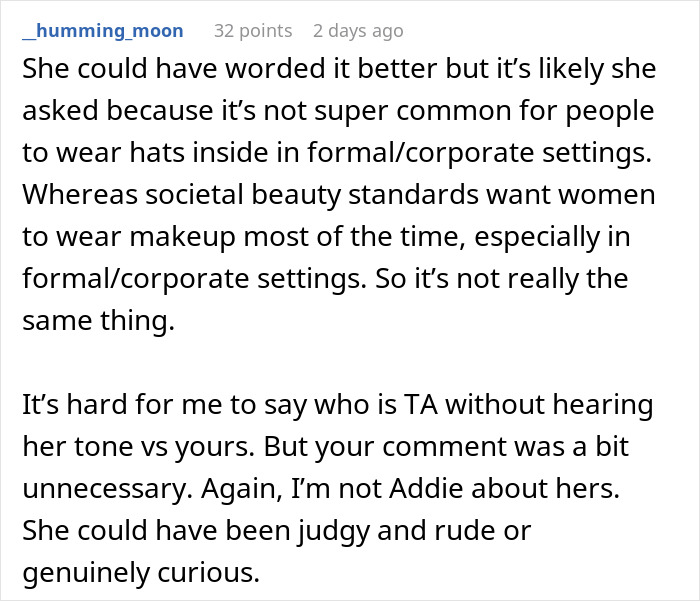Click the "2 days ago" timestamp
This screenshot has width=700, height=601.
(x=360, y=31)
